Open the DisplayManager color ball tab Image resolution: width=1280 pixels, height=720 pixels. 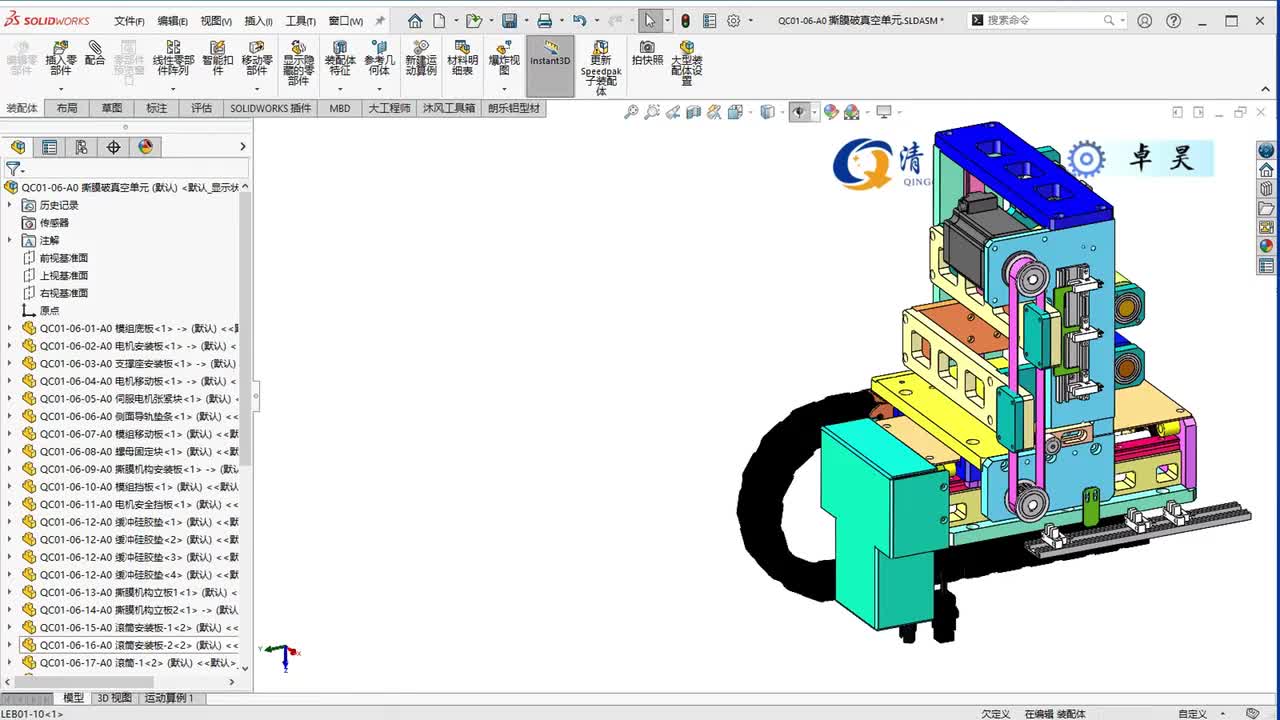click(146, 147)
